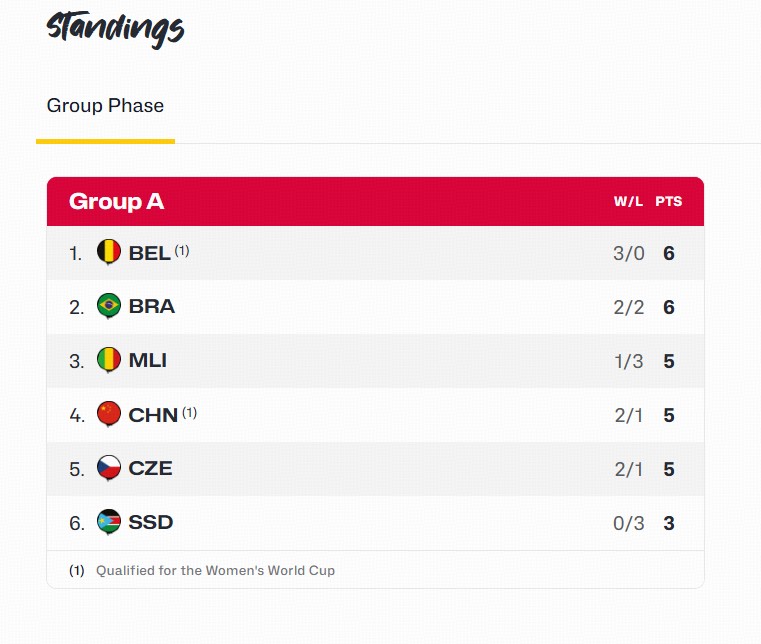
Task: Open the SSD team link
Action: (x=151, y=523)
